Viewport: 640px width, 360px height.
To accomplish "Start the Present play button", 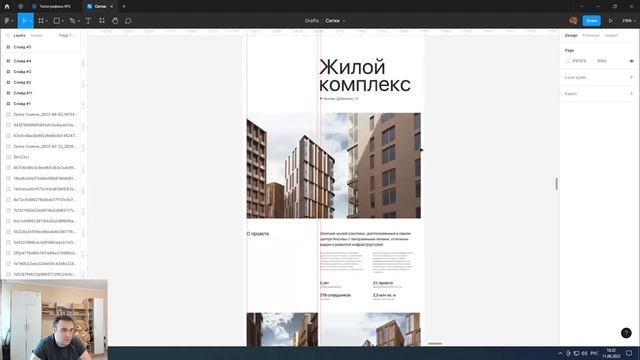I will [611, 20].
